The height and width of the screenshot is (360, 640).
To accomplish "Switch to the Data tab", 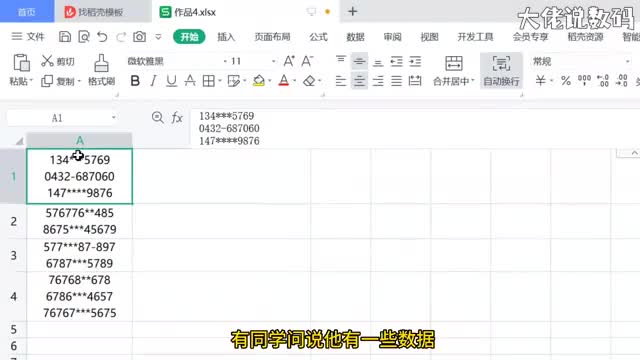I will [356, 37].
